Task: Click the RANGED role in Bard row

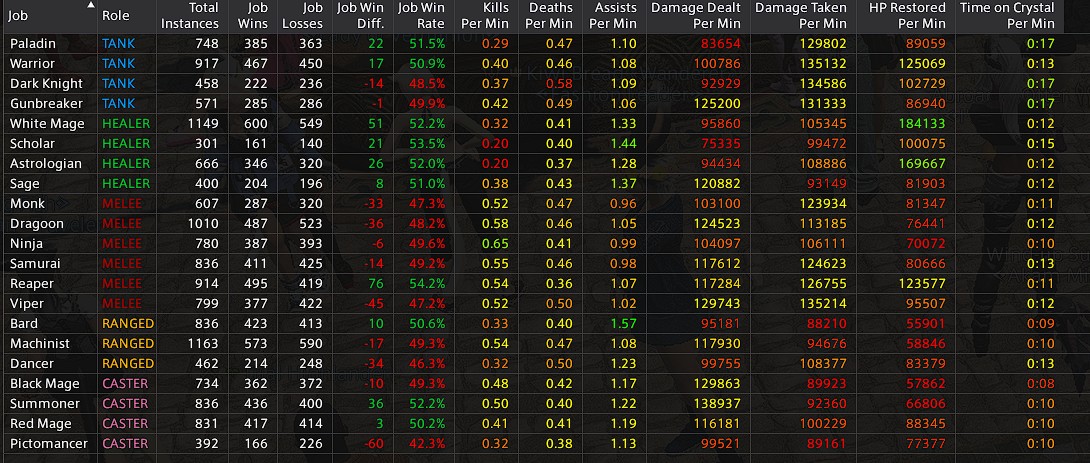Action: pos(128,323)
